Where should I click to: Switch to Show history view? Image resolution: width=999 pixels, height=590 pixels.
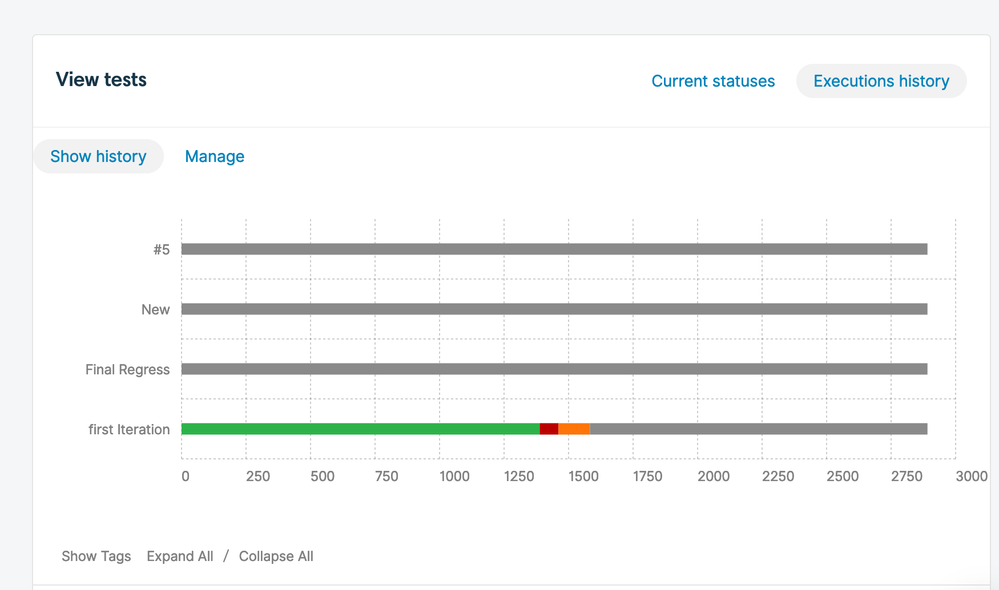(x=98, y=156)
